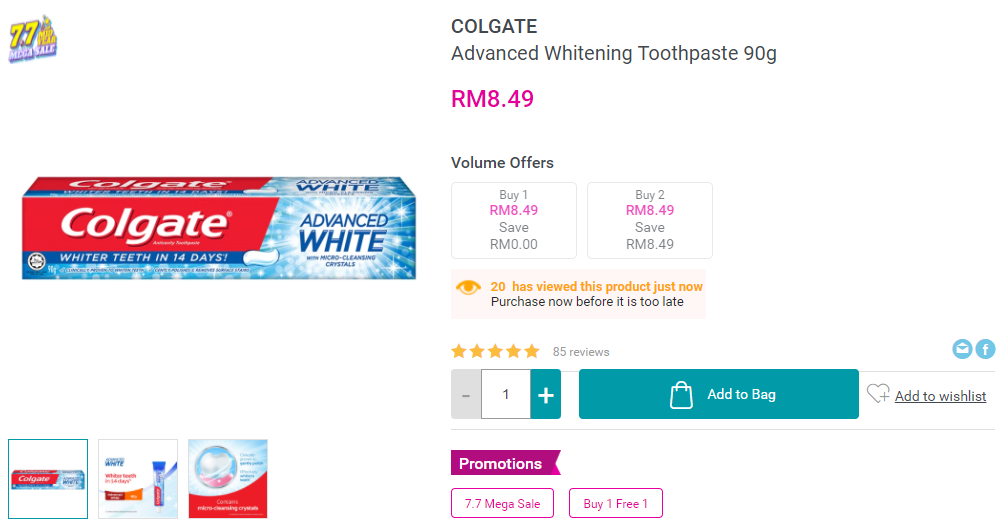Click the quantity input field
The image size is (1004, 530).
point(506,394)
